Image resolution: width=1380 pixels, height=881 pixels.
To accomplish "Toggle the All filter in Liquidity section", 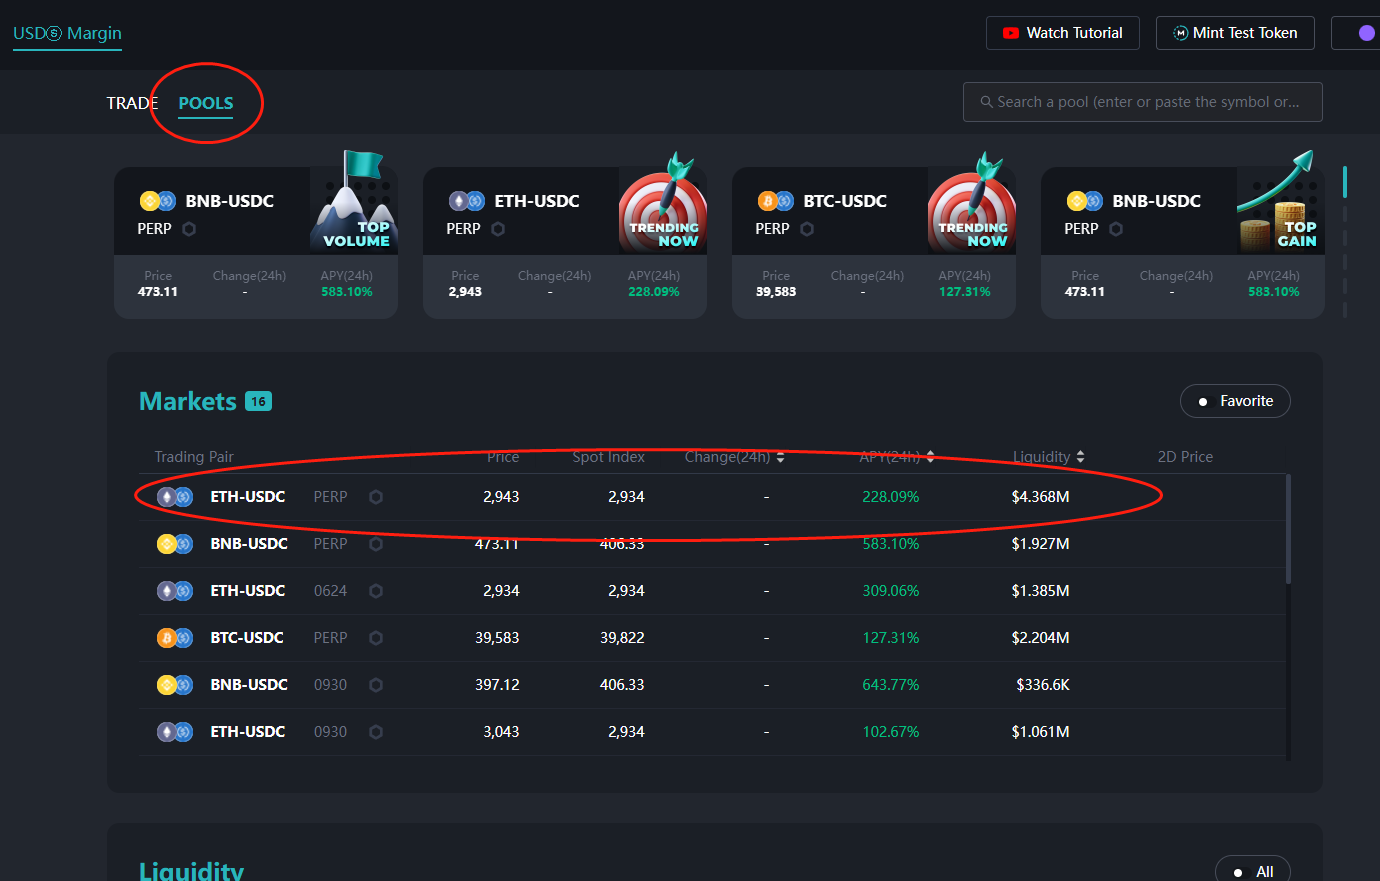I will click(1252, 871).
